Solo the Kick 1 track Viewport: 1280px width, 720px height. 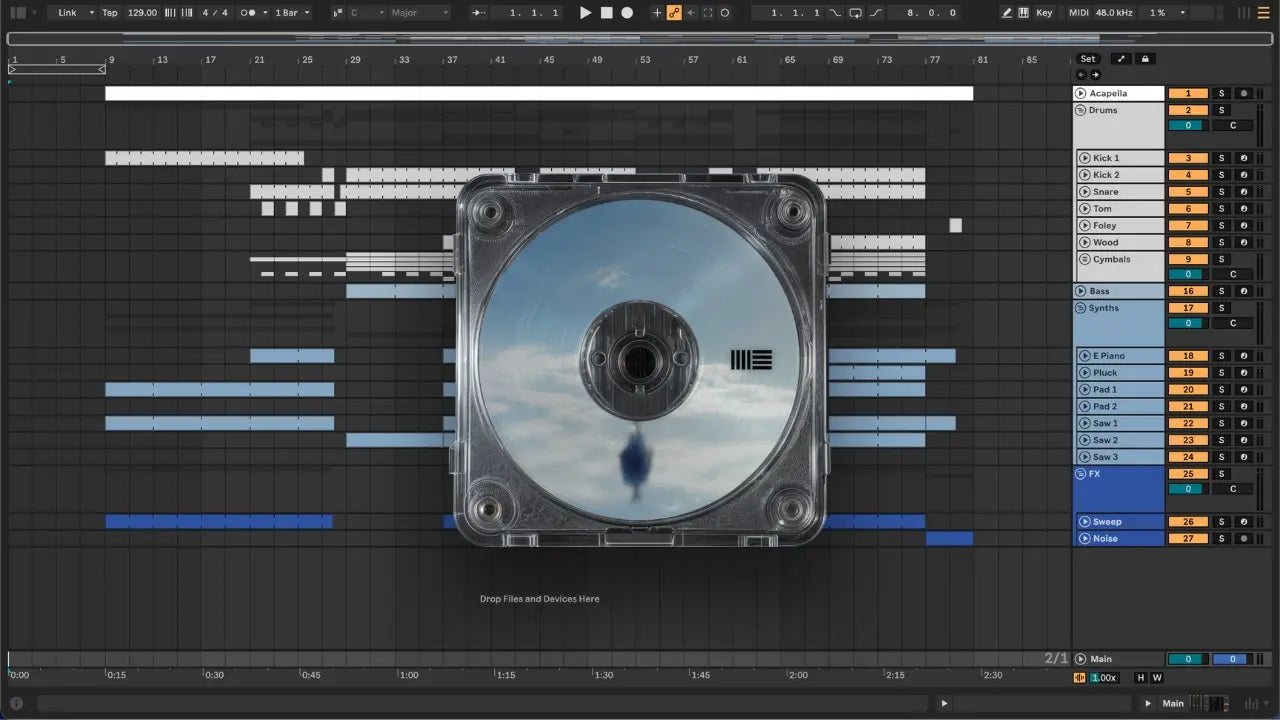click(1220, 158)
